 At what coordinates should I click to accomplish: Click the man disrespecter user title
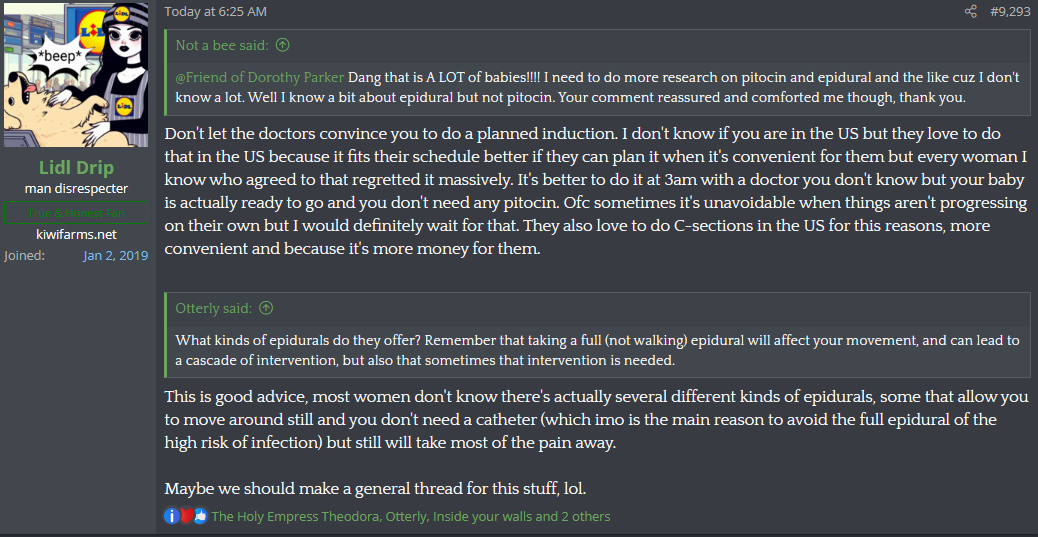pyautogui.click(x=75, y=189)
